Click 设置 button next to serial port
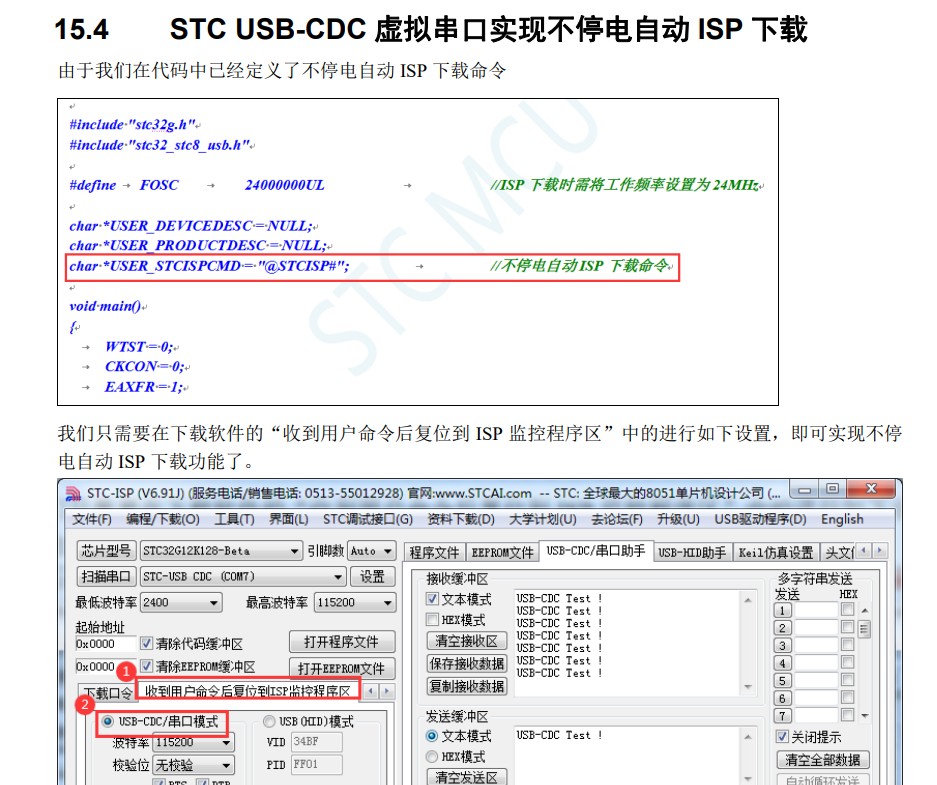Viewport: 937px width, 785px height. (x=372, y=577)
